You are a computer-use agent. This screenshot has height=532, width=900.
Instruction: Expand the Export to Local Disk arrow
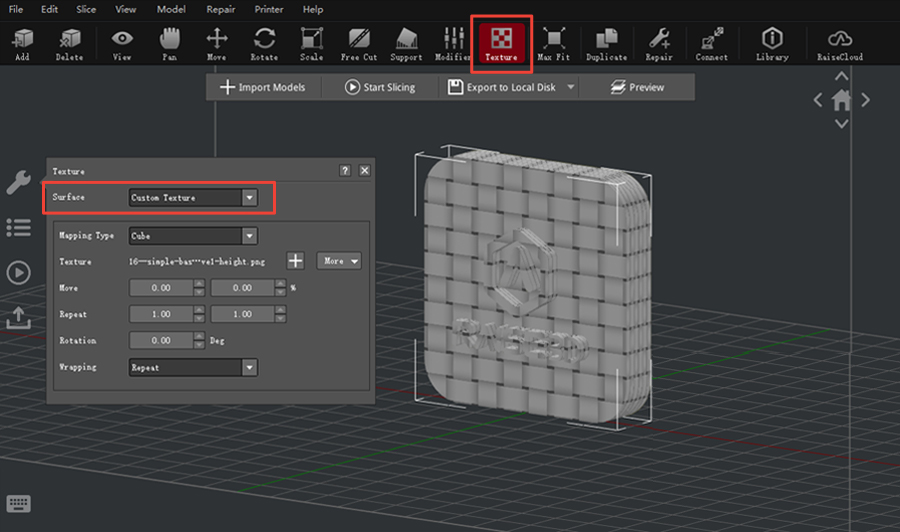tap(571, 87)
